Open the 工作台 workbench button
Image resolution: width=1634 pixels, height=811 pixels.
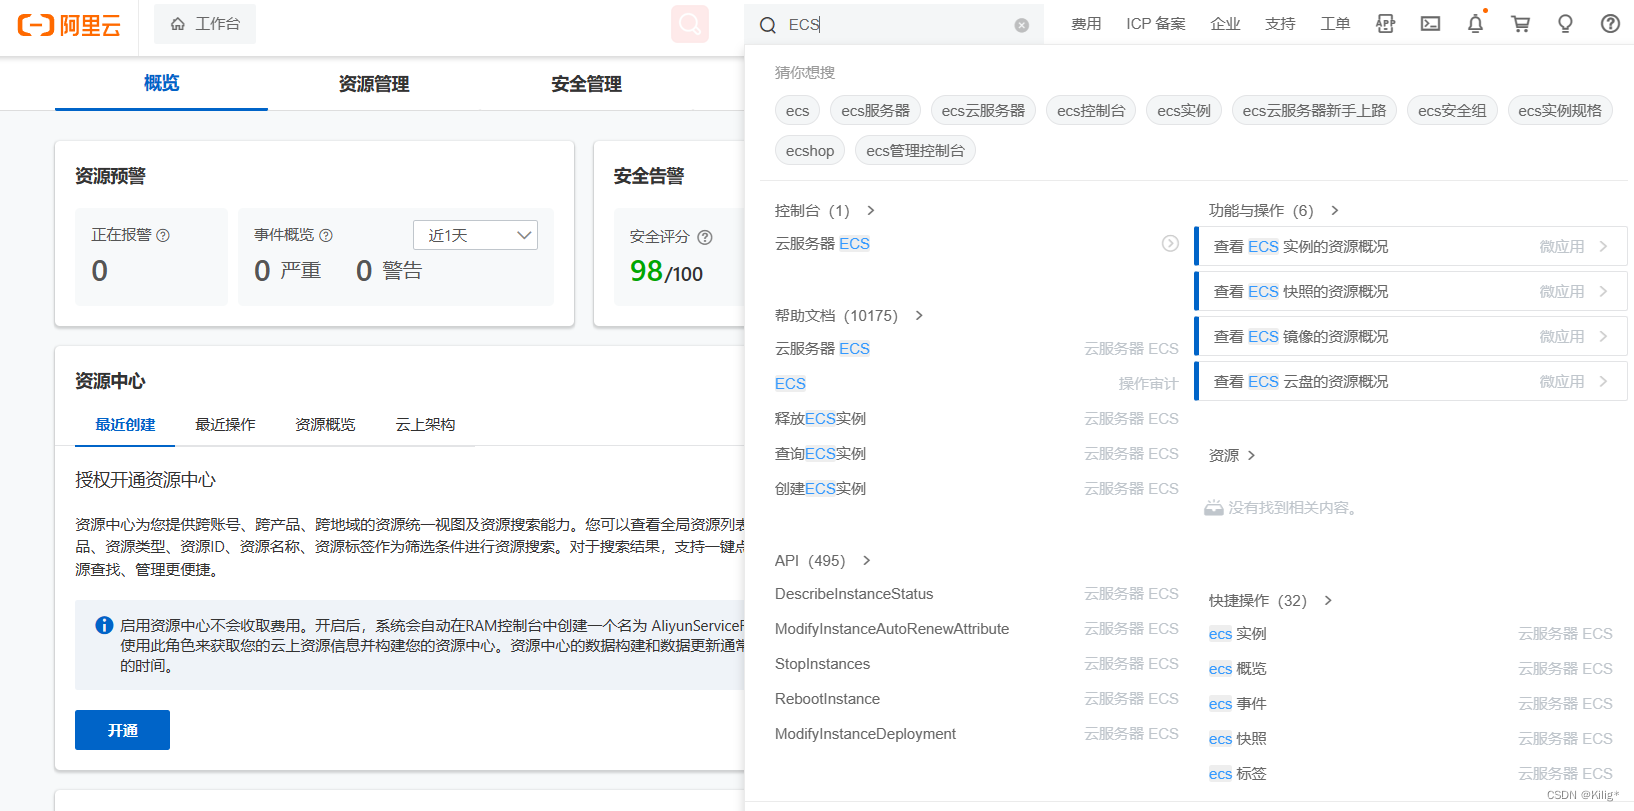pos(205,24)
